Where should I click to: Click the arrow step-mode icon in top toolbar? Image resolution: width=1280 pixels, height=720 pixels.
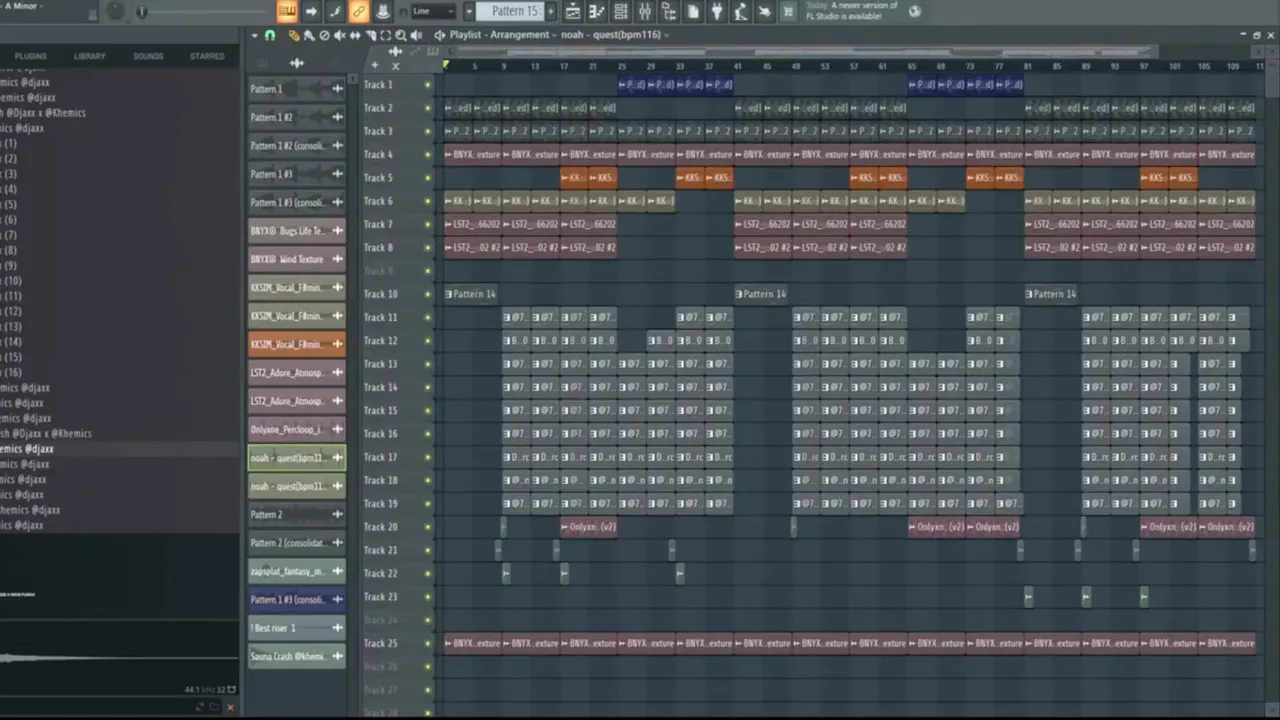click(x=311, y=11)
